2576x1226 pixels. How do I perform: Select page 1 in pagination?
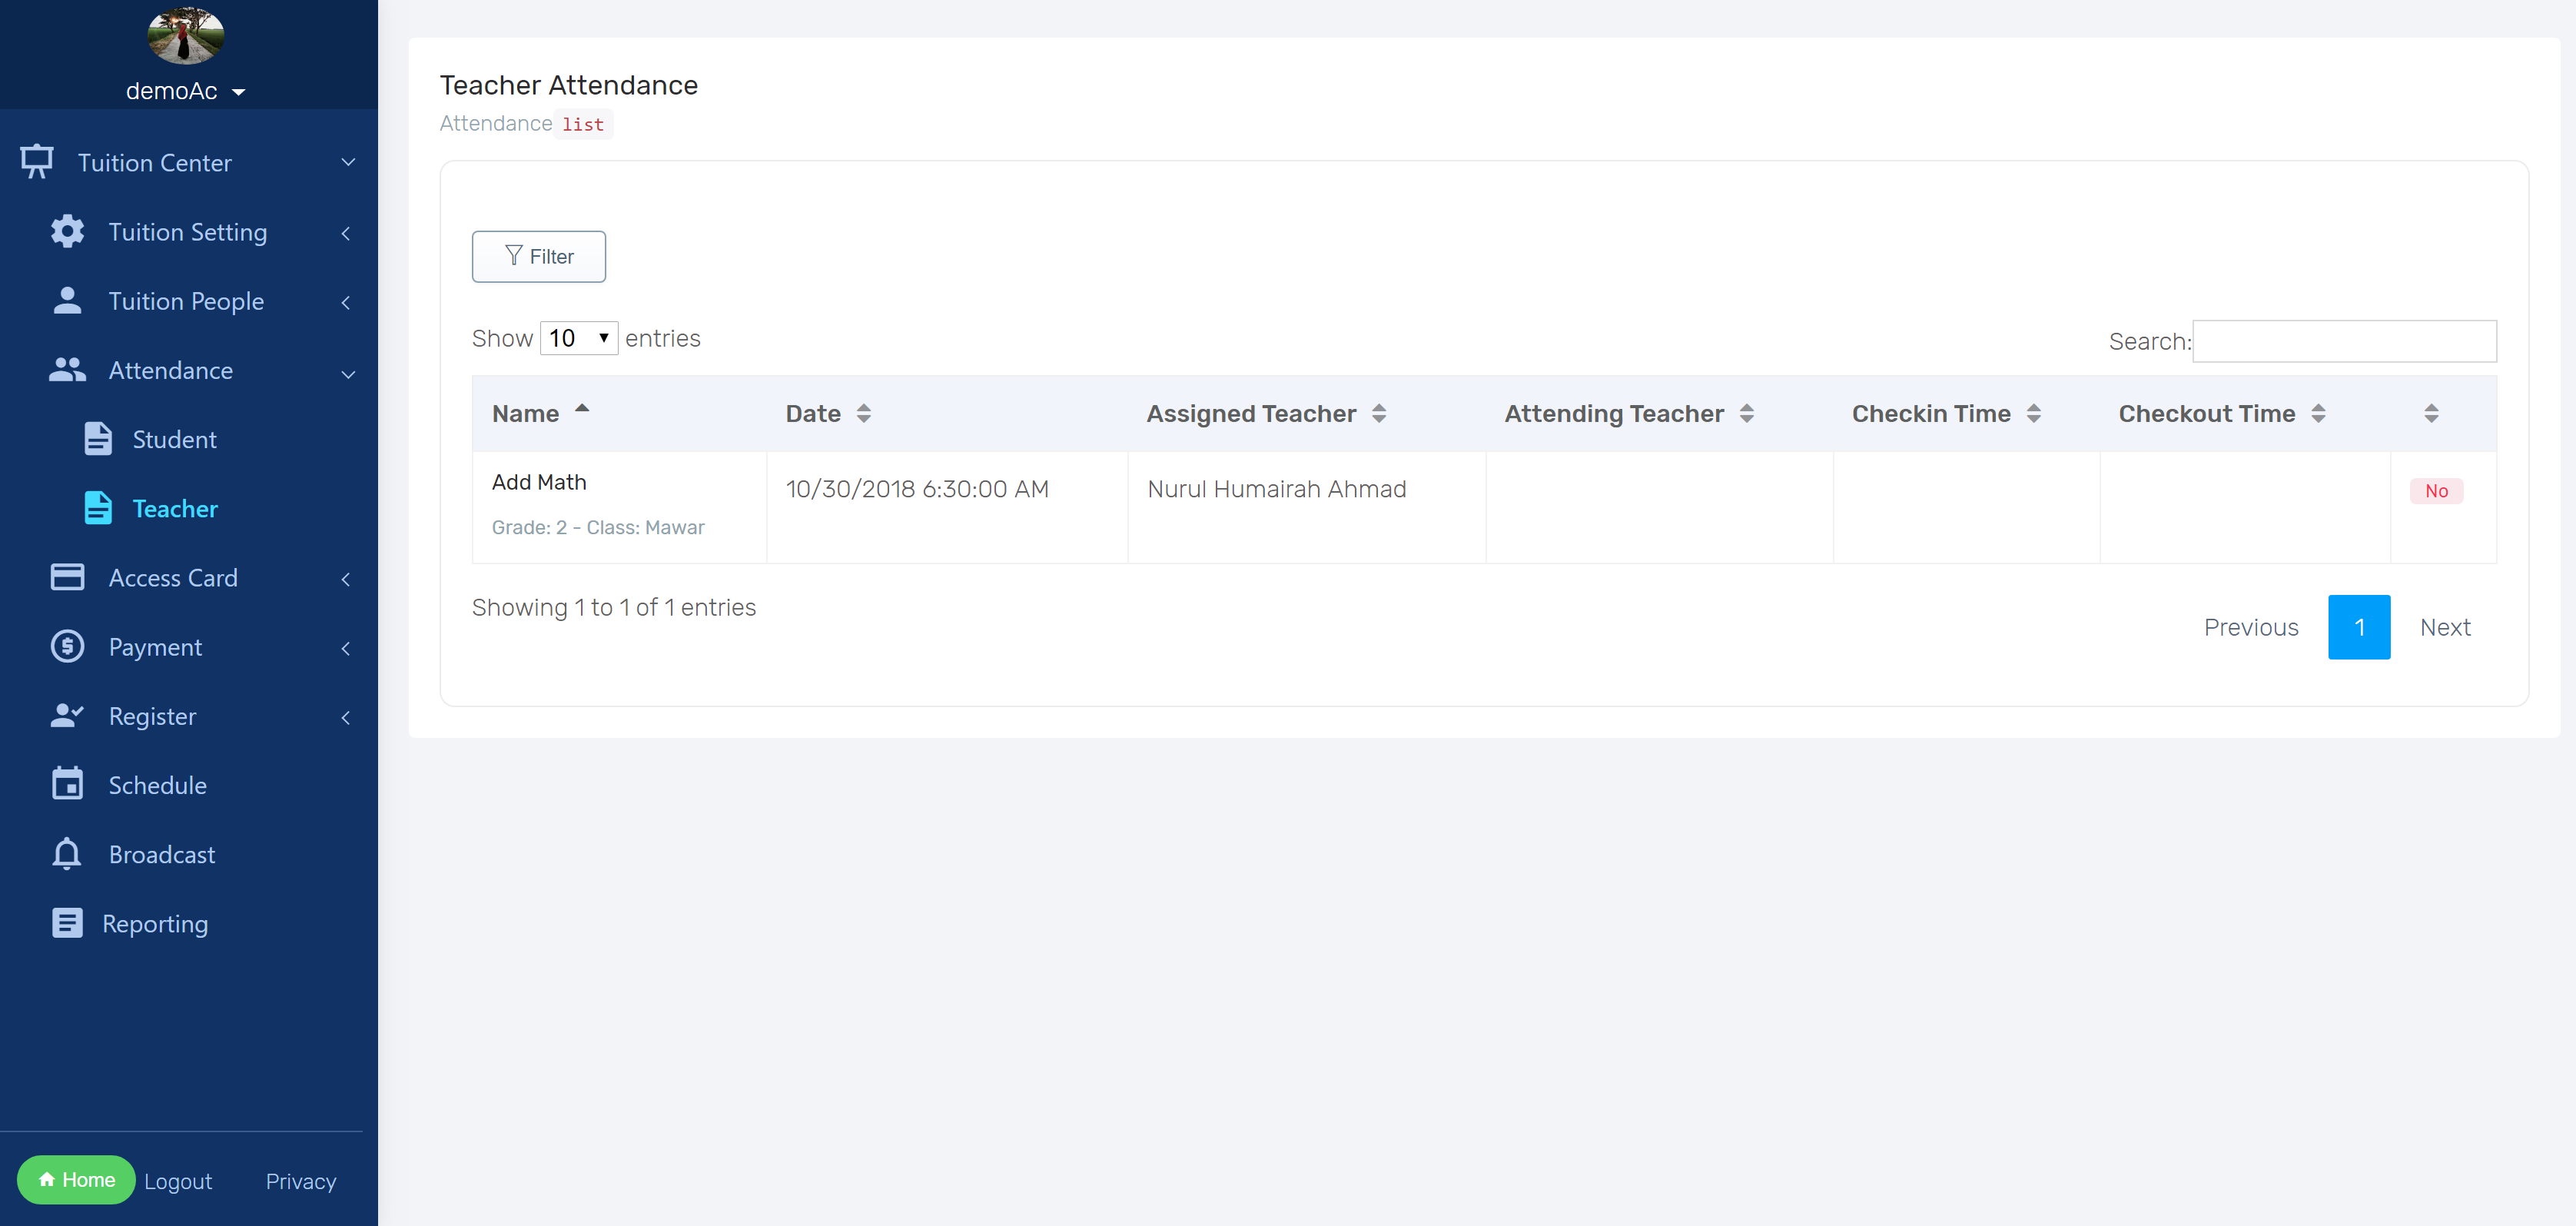tap(2359, 627)
